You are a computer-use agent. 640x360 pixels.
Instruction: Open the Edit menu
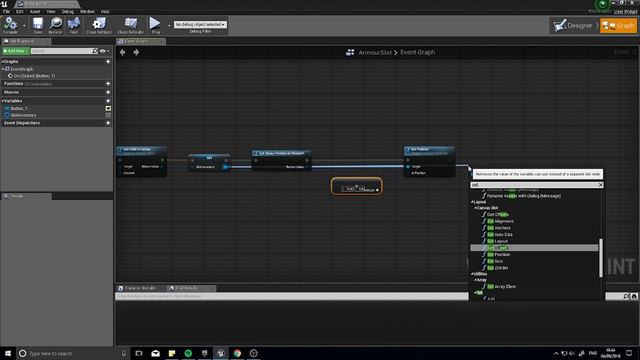(x=20, y=11)
